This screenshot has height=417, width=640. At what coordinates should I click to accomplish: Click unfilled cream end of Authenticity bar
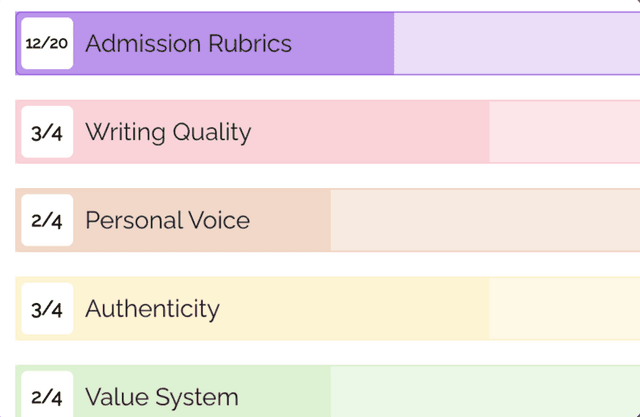point(564,308)
